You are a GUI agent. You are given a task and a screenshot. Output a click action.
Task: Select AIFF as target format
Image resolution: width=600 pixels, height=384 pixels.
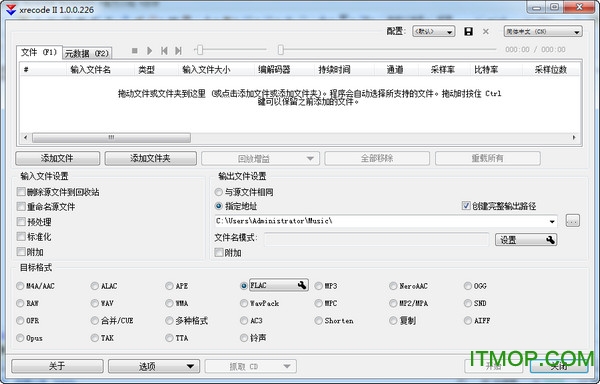(x=468, y=321)
